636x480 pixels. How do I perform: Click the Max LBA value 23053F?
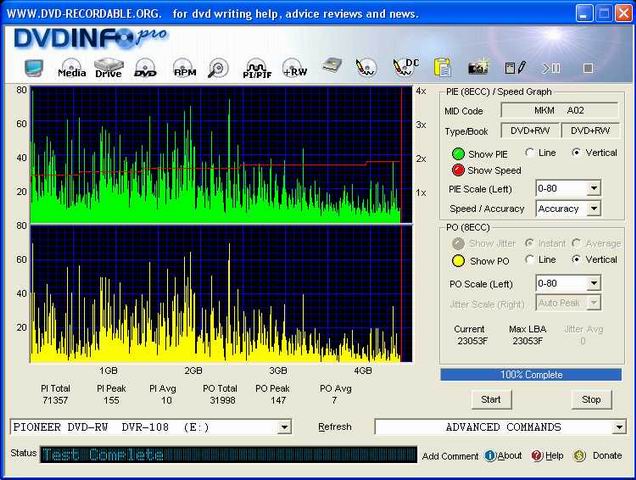click(527, 341)
